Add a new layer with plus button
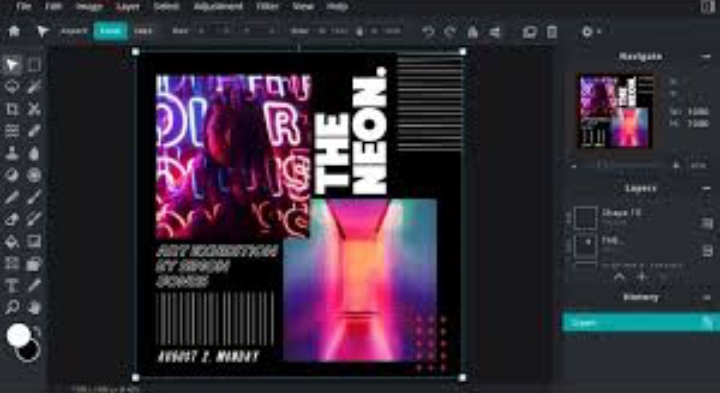 (641, 277)
